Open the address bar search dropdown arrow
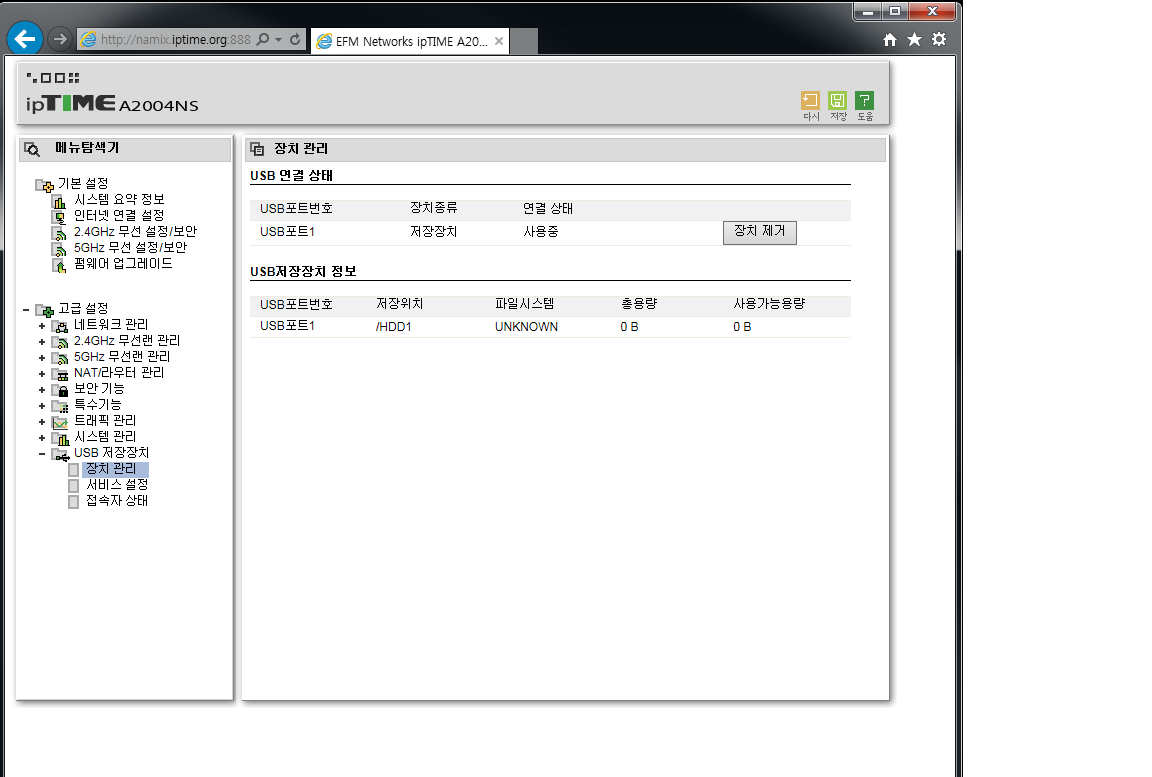This screenshot has width=1152, height=777. [x=278, y=40]
